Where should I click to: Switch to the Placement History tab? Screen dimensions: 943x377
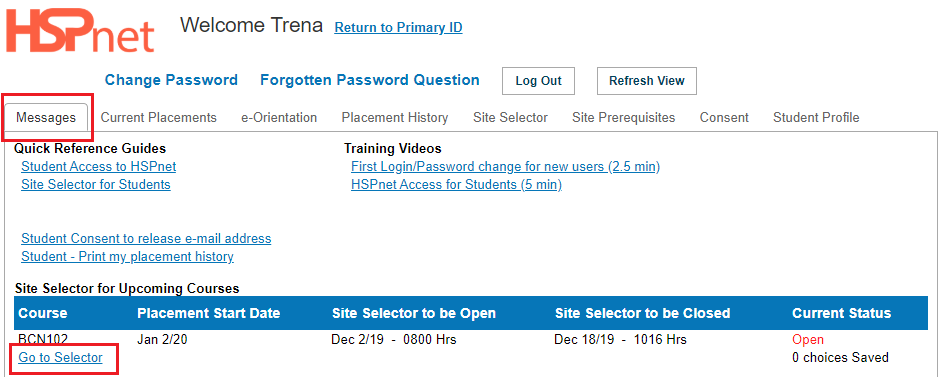coord(395,118)
